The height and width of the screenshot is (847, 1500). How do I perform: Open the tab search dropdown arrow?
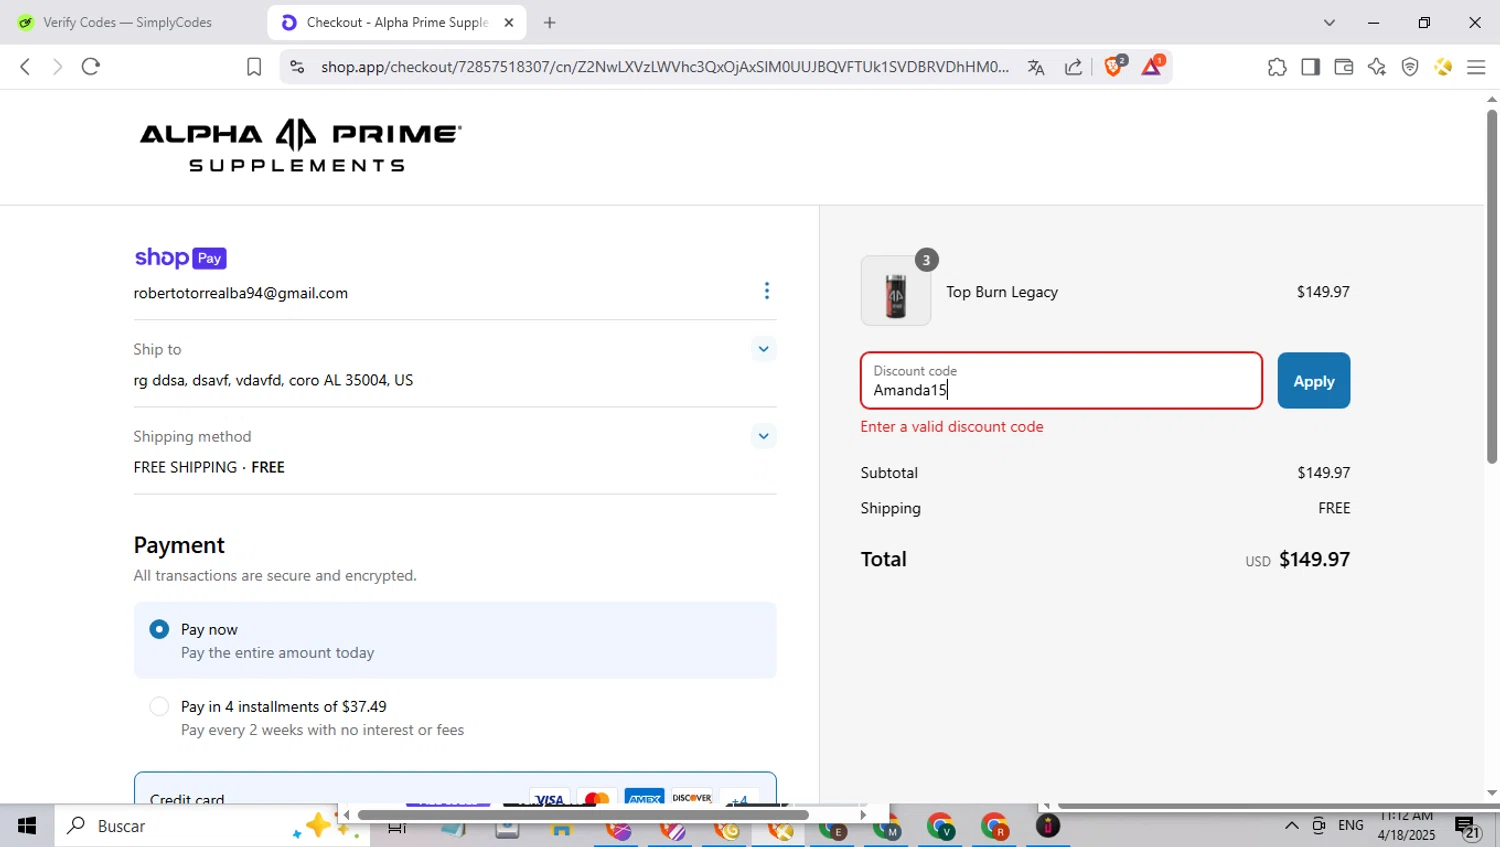[x=1329, y=22]
